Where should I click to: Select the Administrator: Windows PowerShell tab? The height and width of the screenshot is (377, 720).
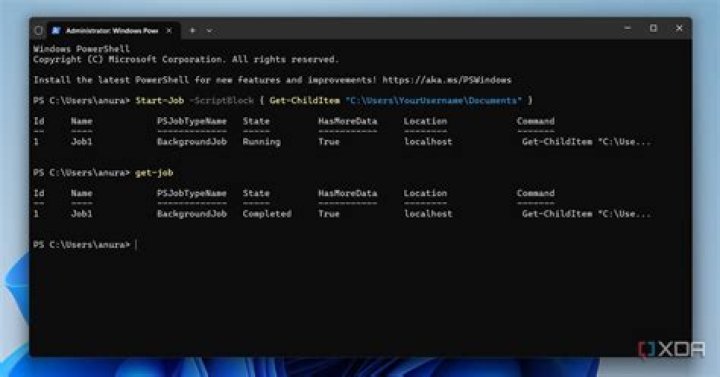(112, 30)
